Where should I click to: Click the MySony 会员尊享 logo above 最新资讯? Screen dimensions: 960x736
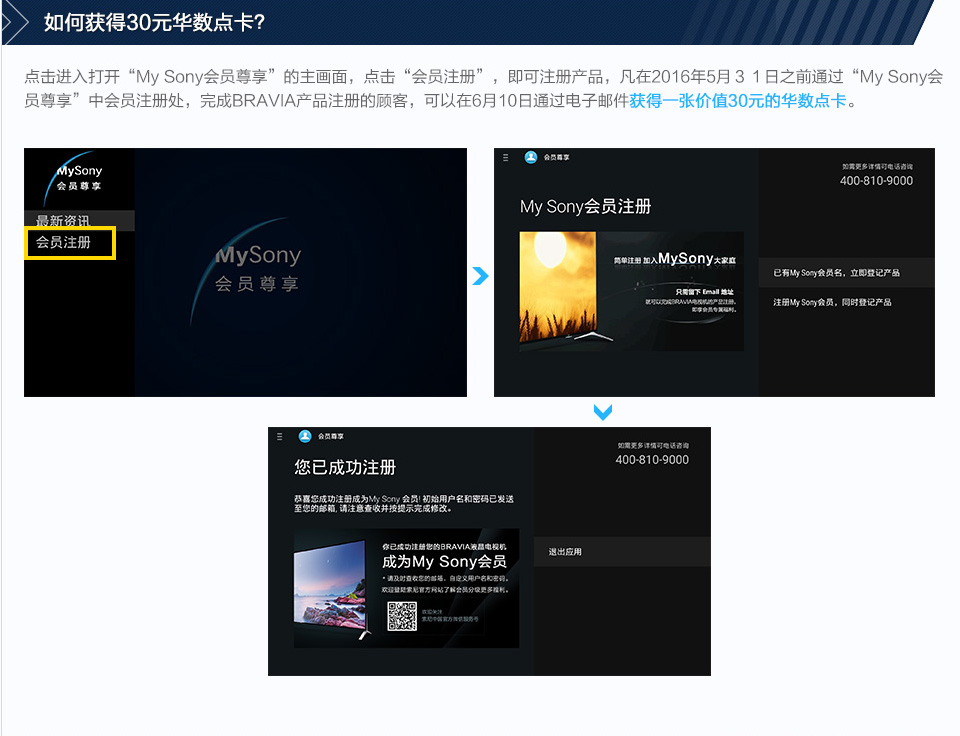coord(75,177)
